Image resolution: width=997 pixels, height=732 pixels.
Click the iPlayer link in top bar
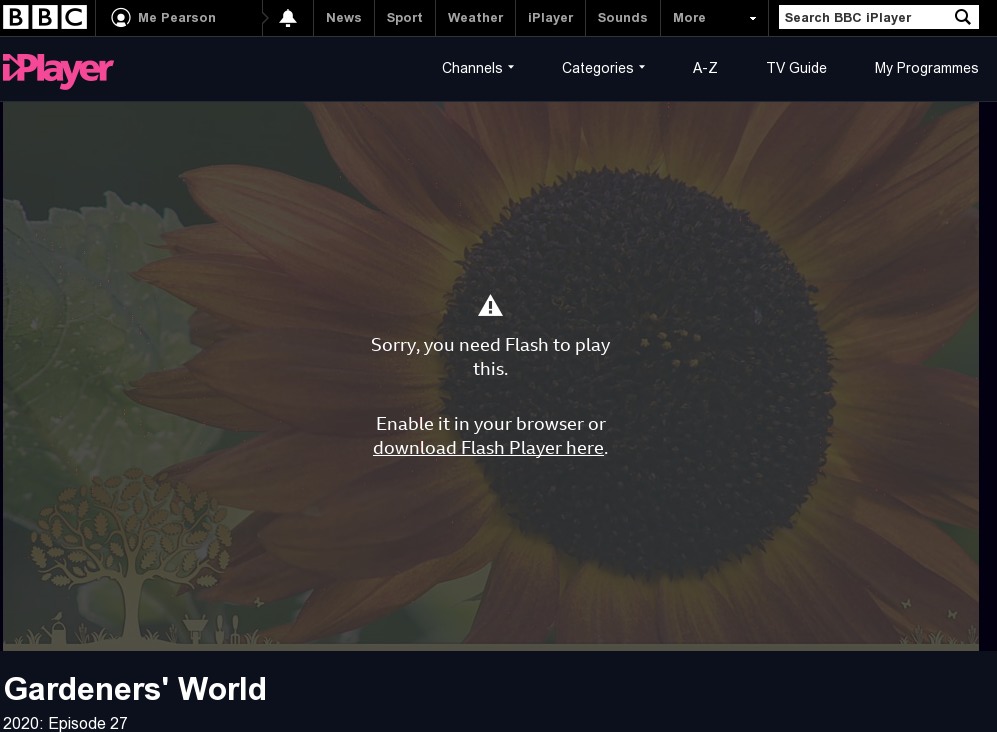(550, 18)
